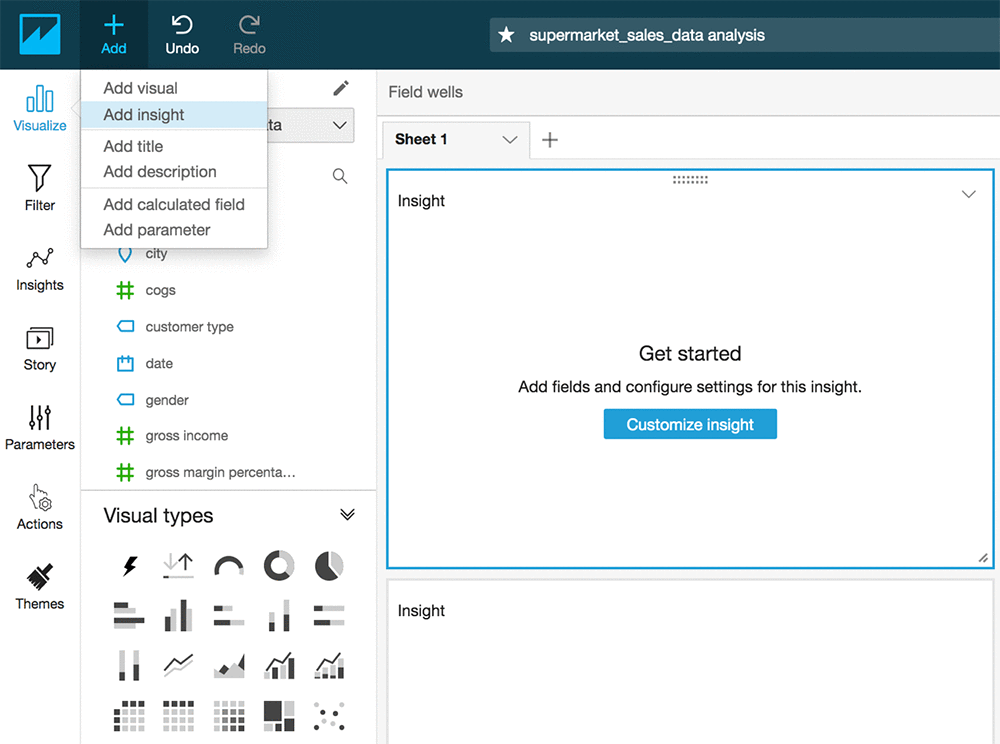Select the gauge chart visual type
The height and width of the screenshot is (744, 1000).
tap(229, 565)
